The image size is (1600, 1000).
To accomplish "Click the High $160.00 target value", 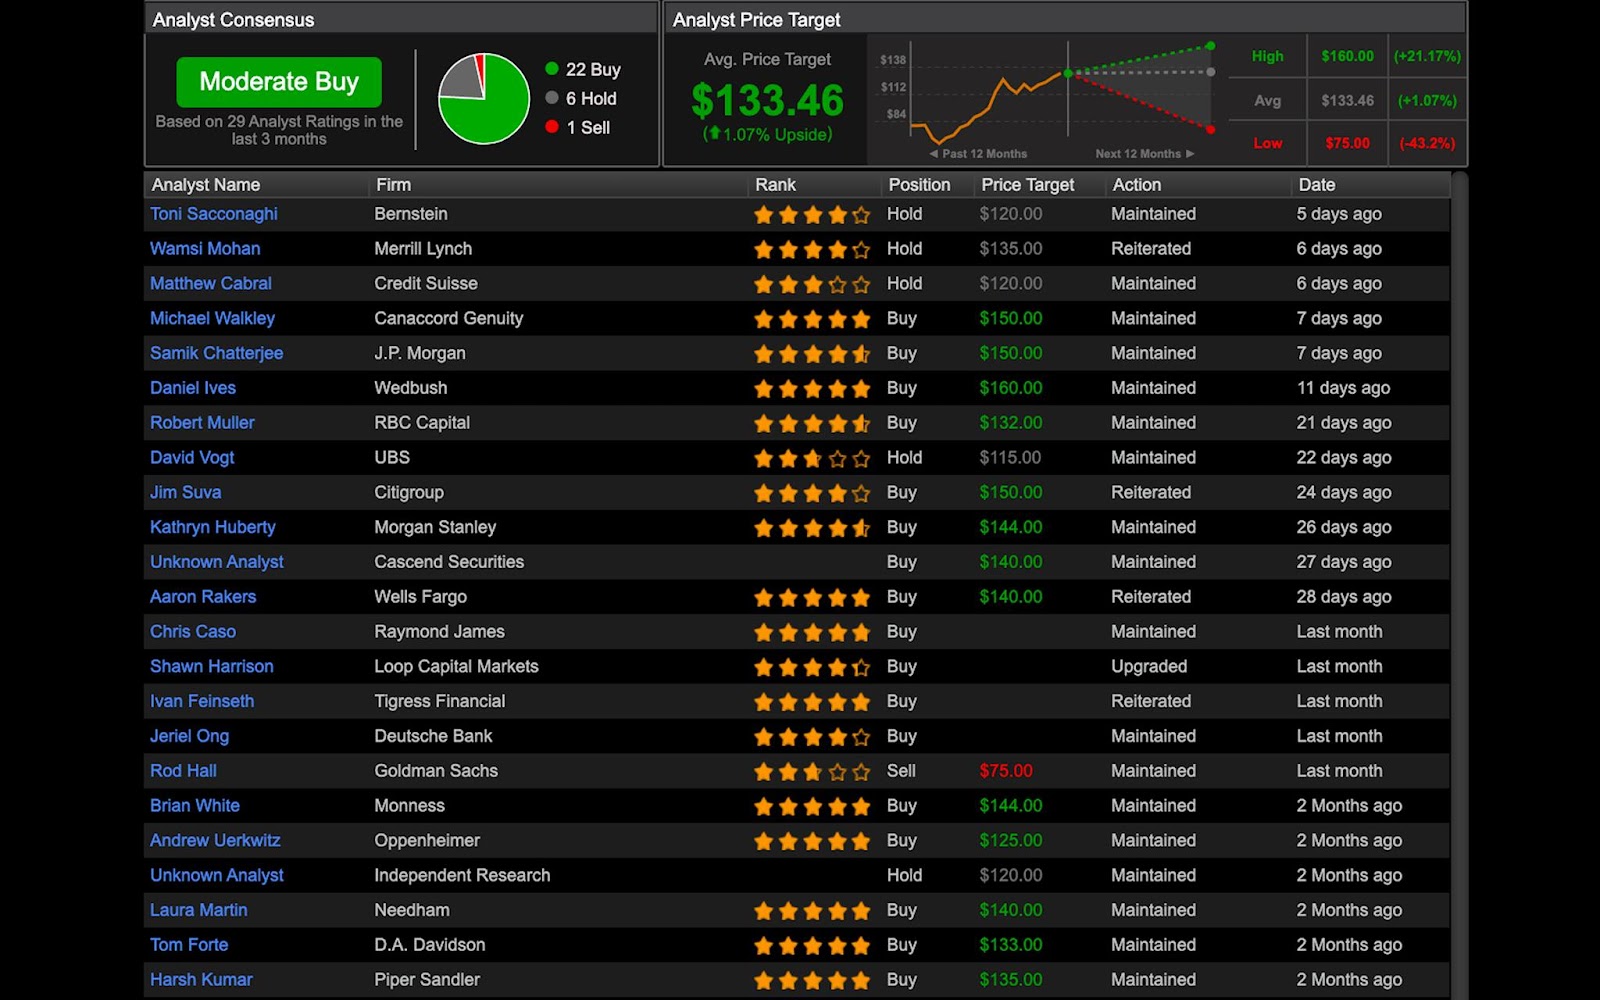I will [1347, 56].
